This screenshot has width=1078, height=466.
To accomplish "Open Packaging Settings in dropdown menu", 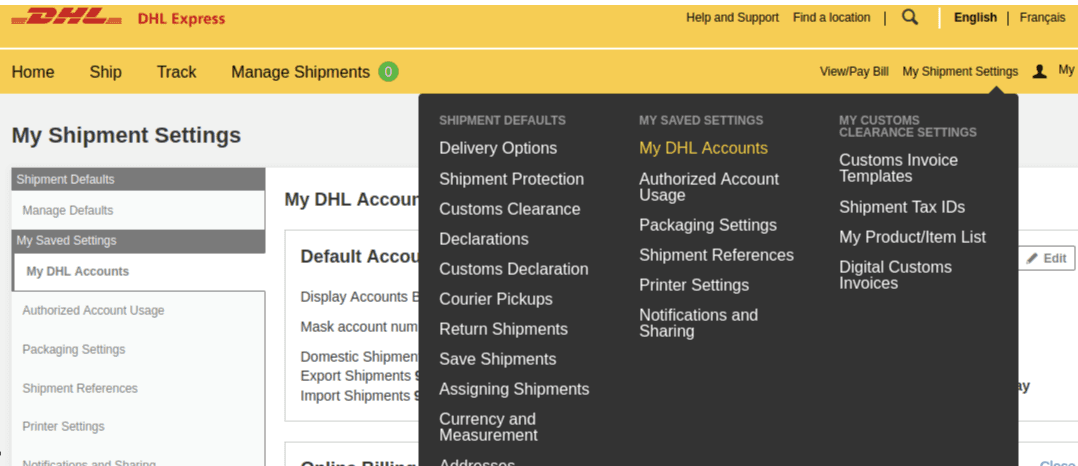I will [708, 225].
